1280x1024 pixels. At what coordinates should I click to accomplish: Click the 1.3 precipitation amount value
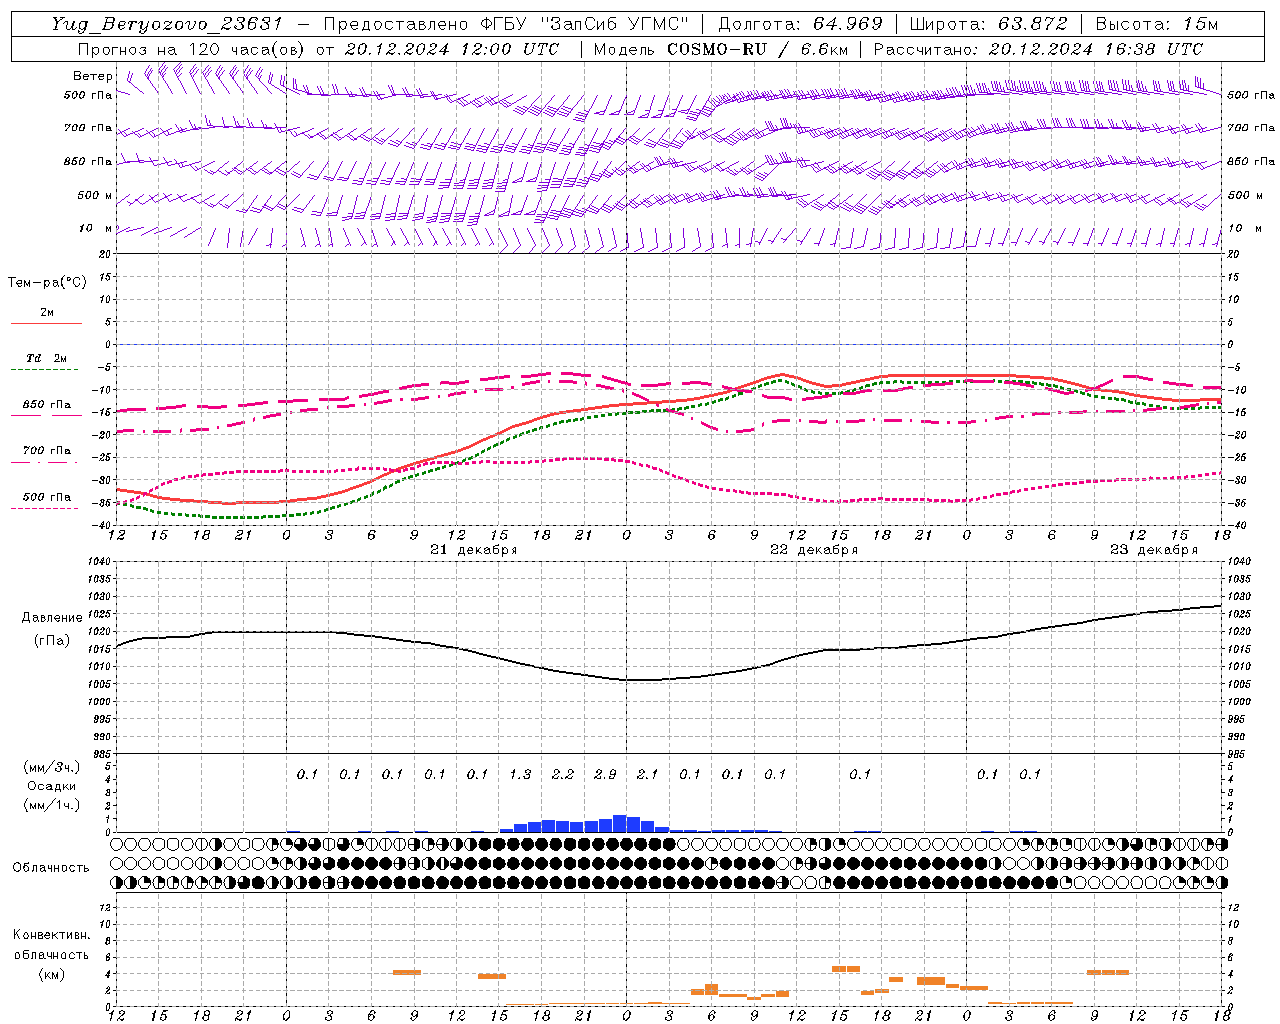[520, 774]
